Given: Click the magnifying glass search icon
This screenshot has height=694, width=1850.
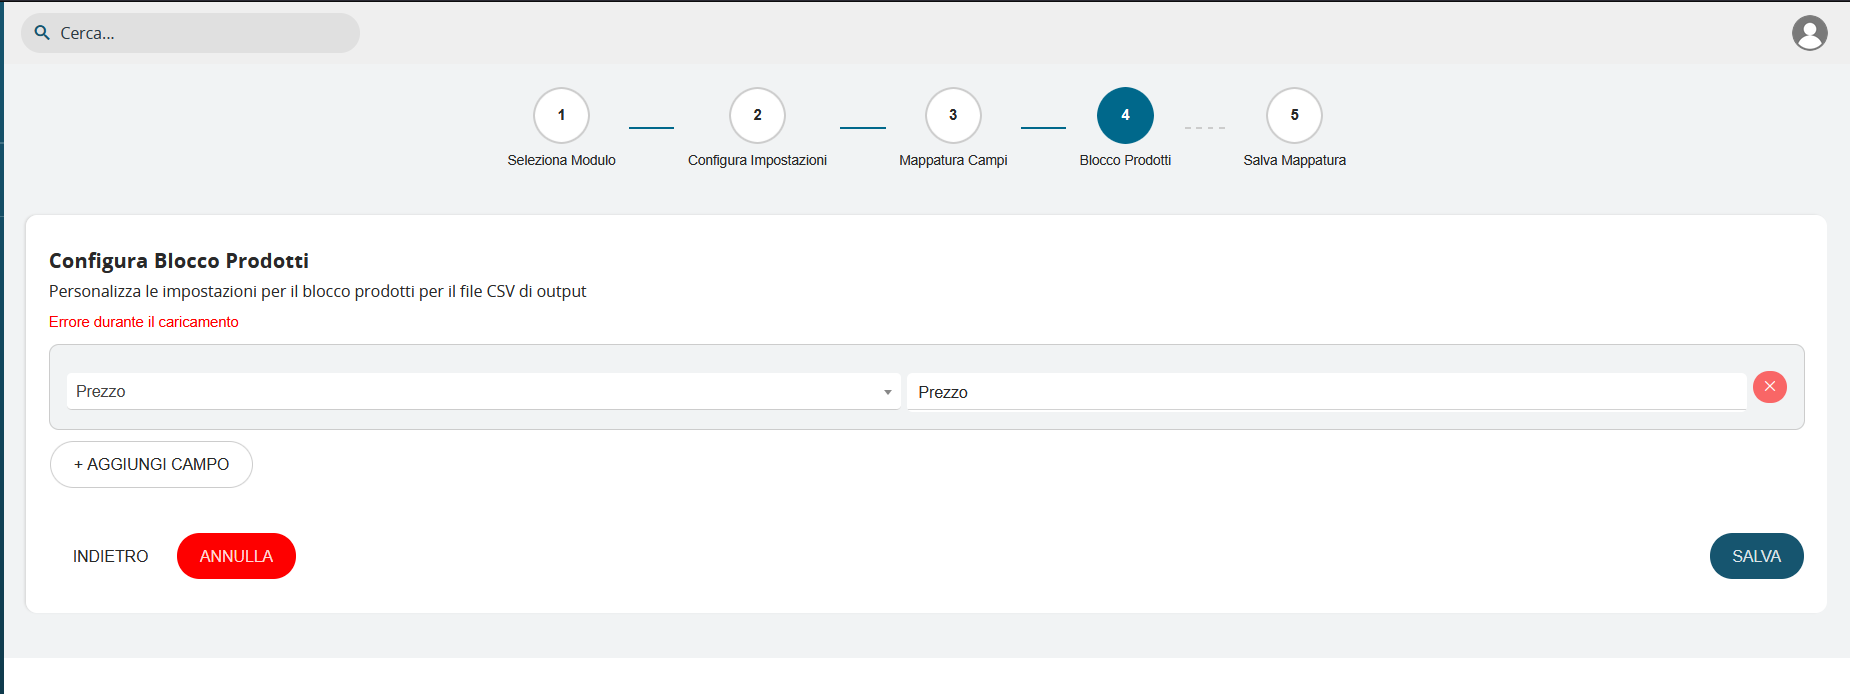Looking at the screenshot, I should tap(42, 33).
